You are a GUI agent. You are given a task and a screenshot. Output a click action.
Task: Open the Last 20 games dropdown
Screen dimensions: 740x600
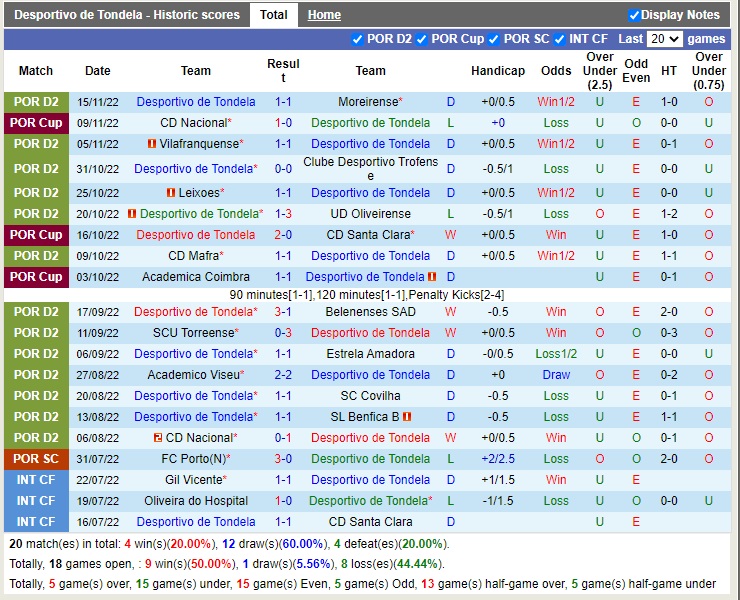pos(663,39)
